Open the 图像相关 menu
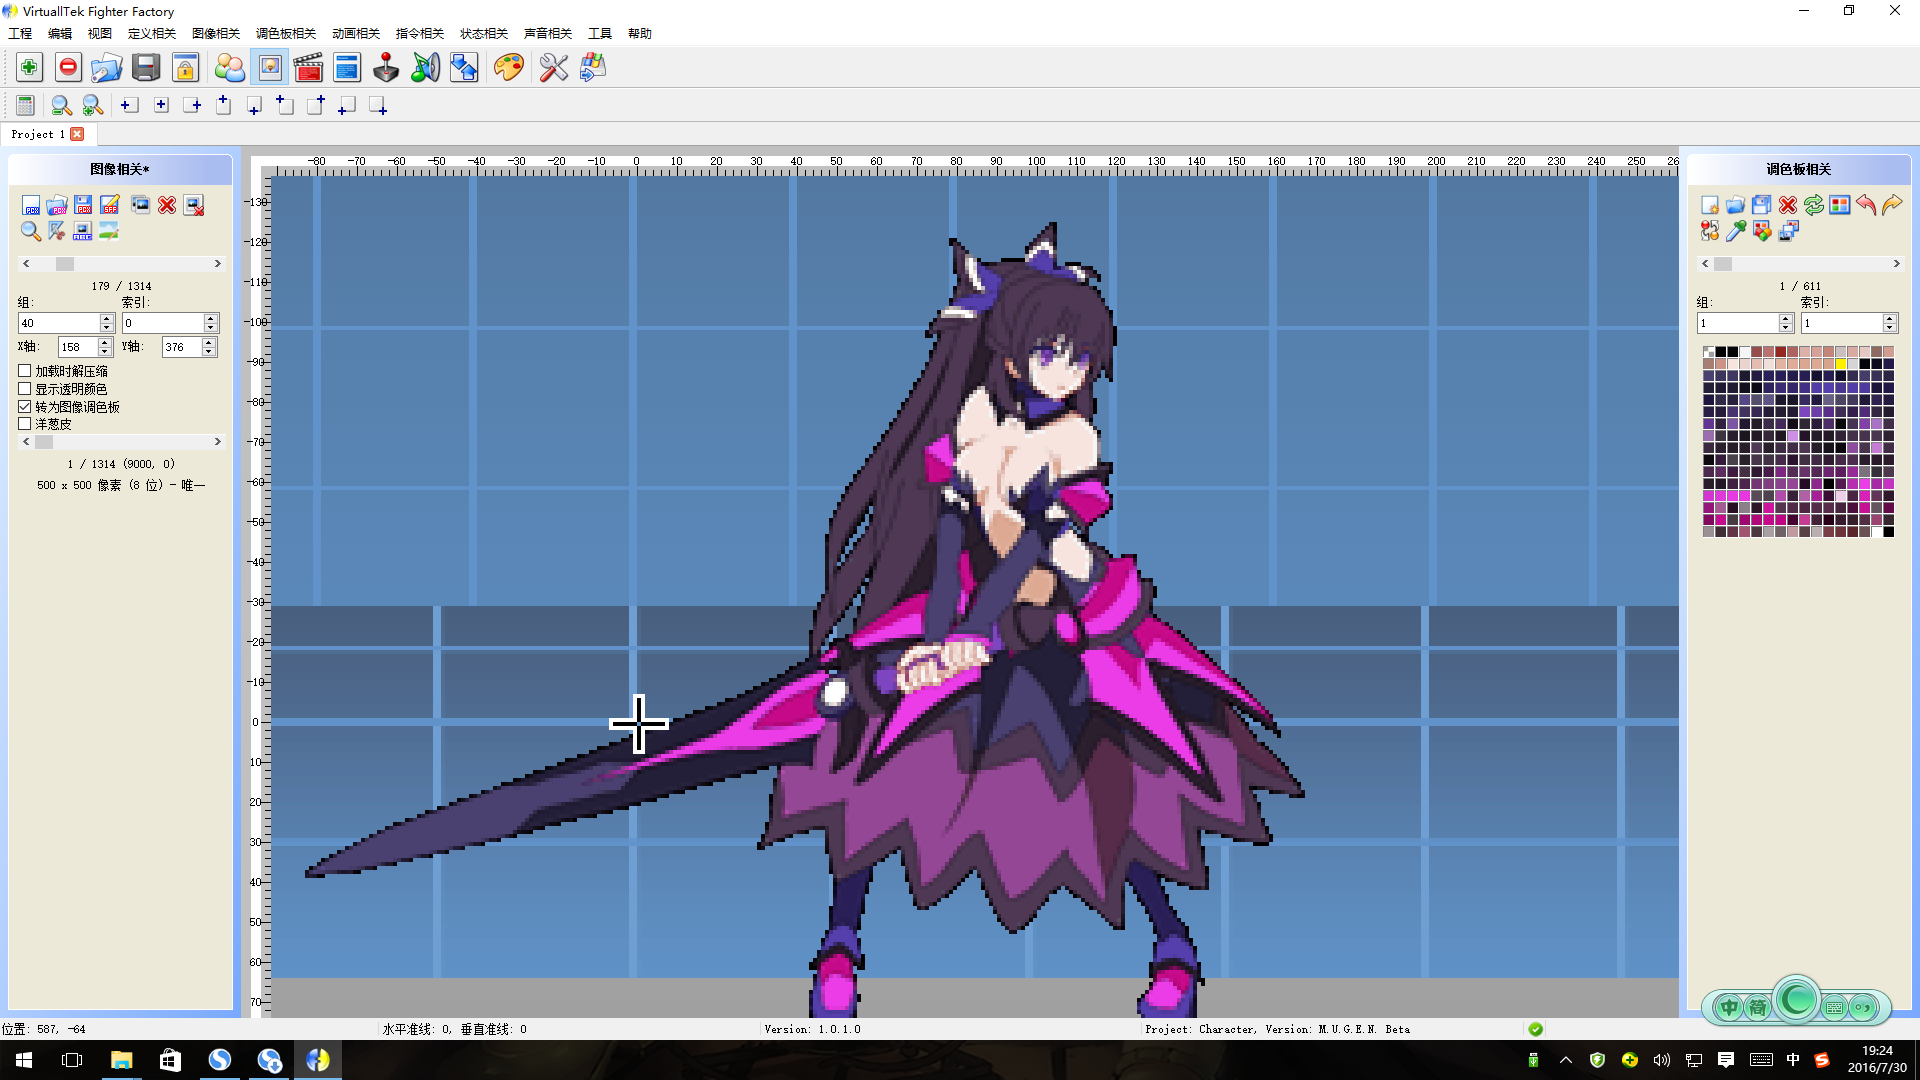This screenshot has height=1080, width=1920. pyautogui.click(x=216, y=33)
